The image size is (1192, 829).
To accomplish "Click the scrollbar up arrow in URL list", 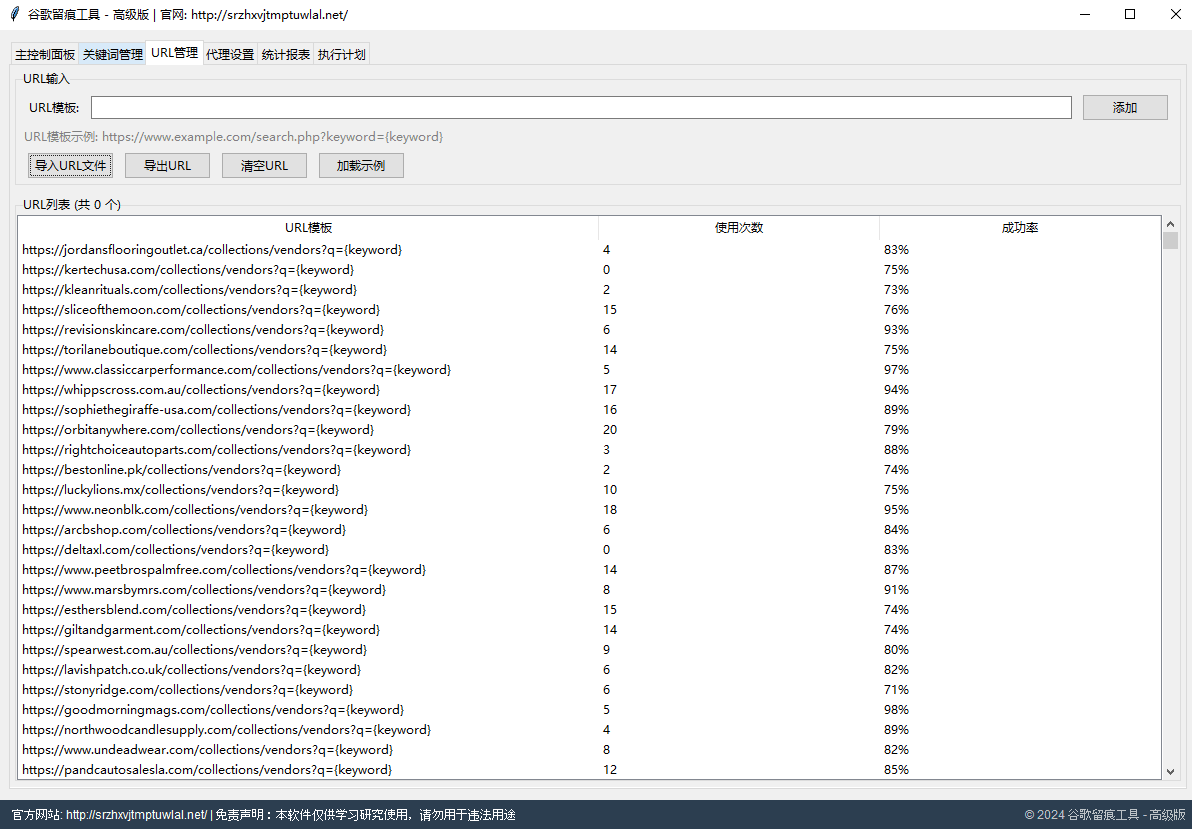I will (1171, 224).
